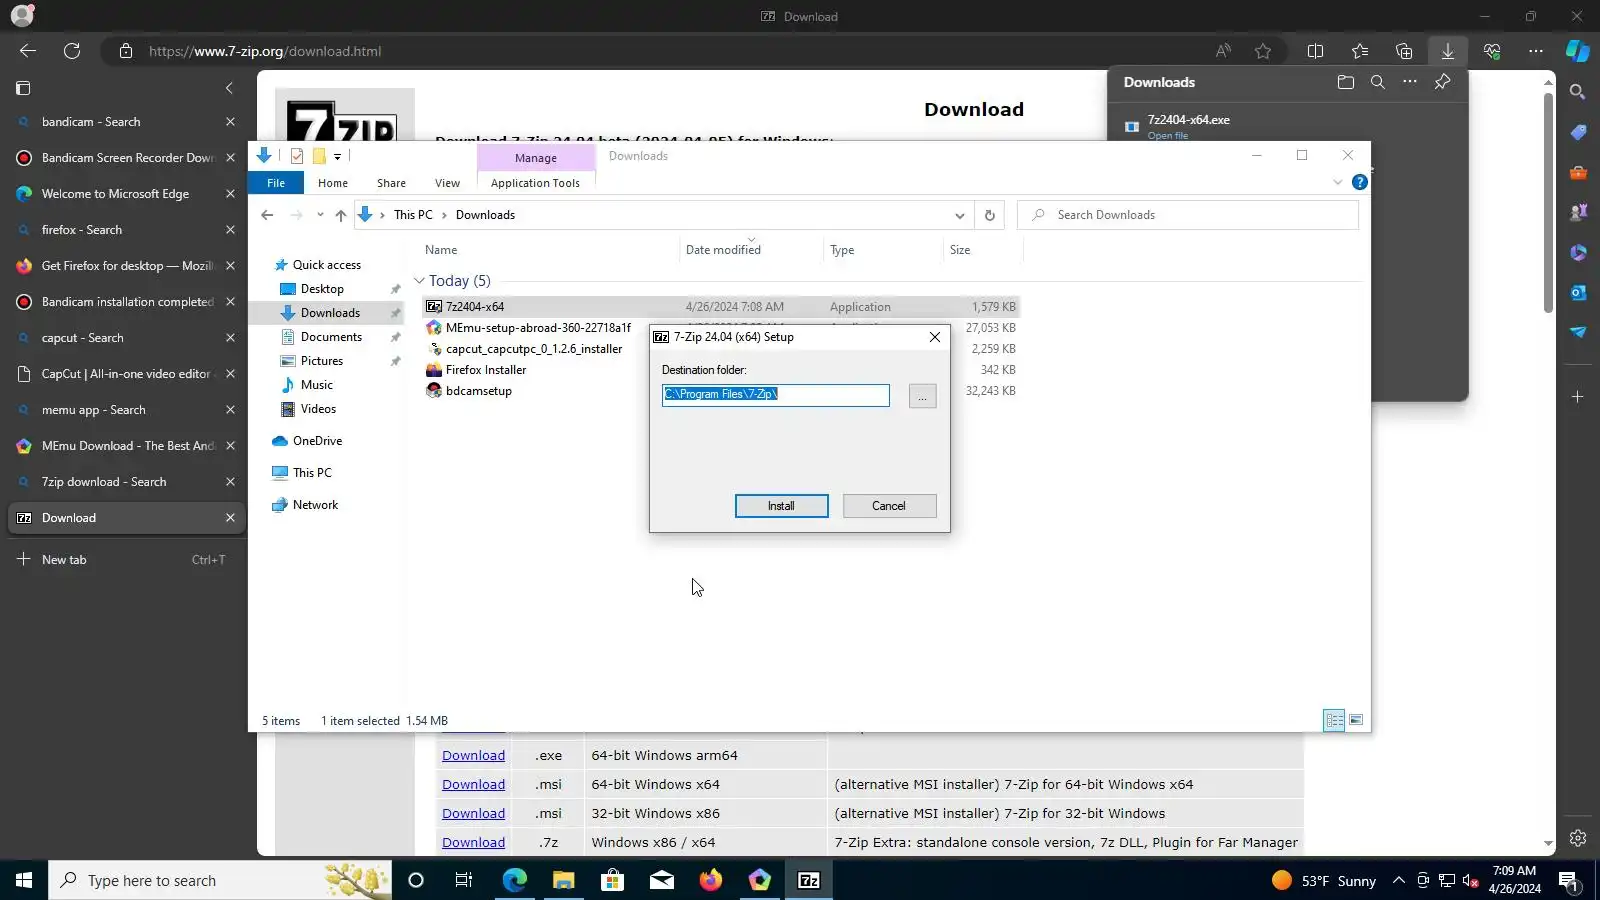
Task: Select This PC in navigation pane
Action: tap(312, 473)
